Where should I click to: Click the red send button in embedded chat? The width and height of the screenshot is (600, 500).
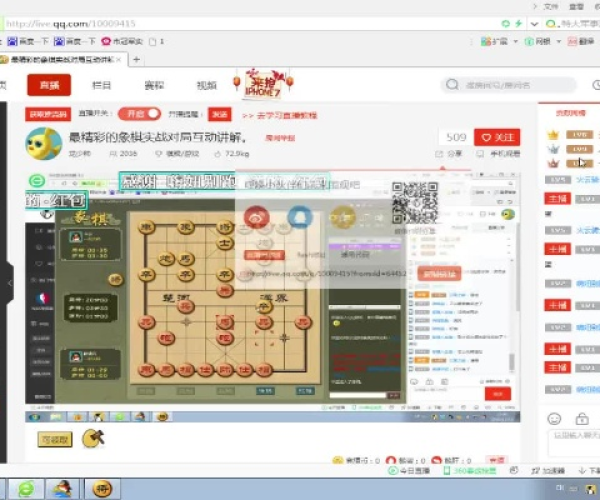[498, 394]
